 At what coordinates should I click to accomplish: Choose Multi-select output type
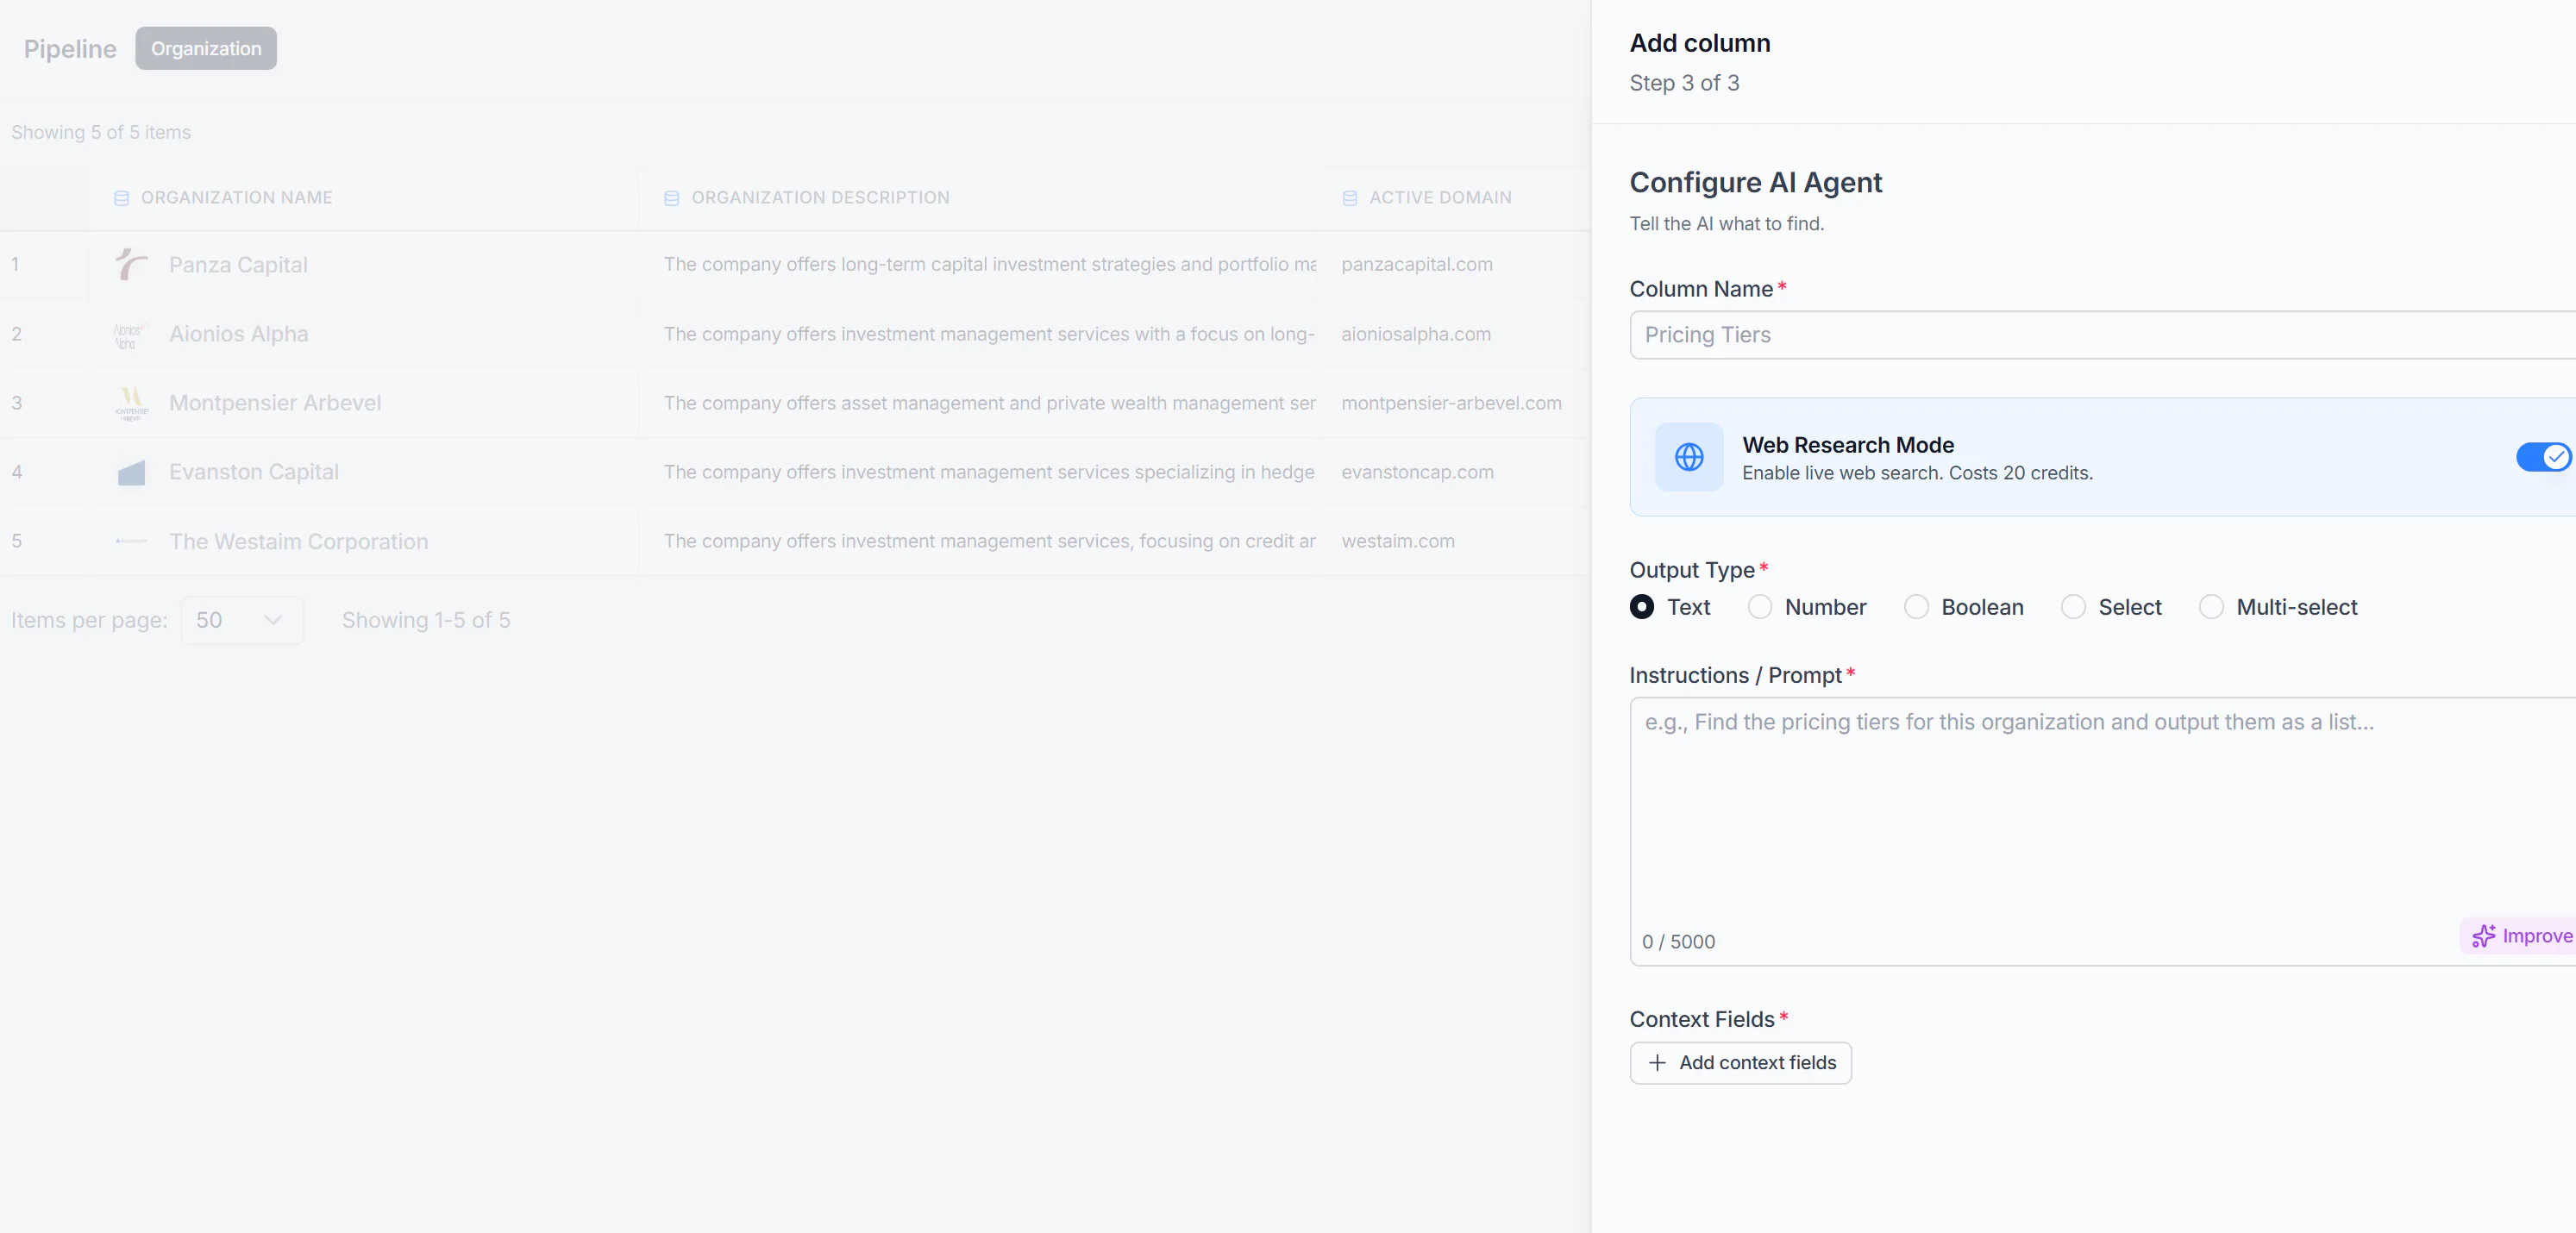click(x=2211, y=607)
